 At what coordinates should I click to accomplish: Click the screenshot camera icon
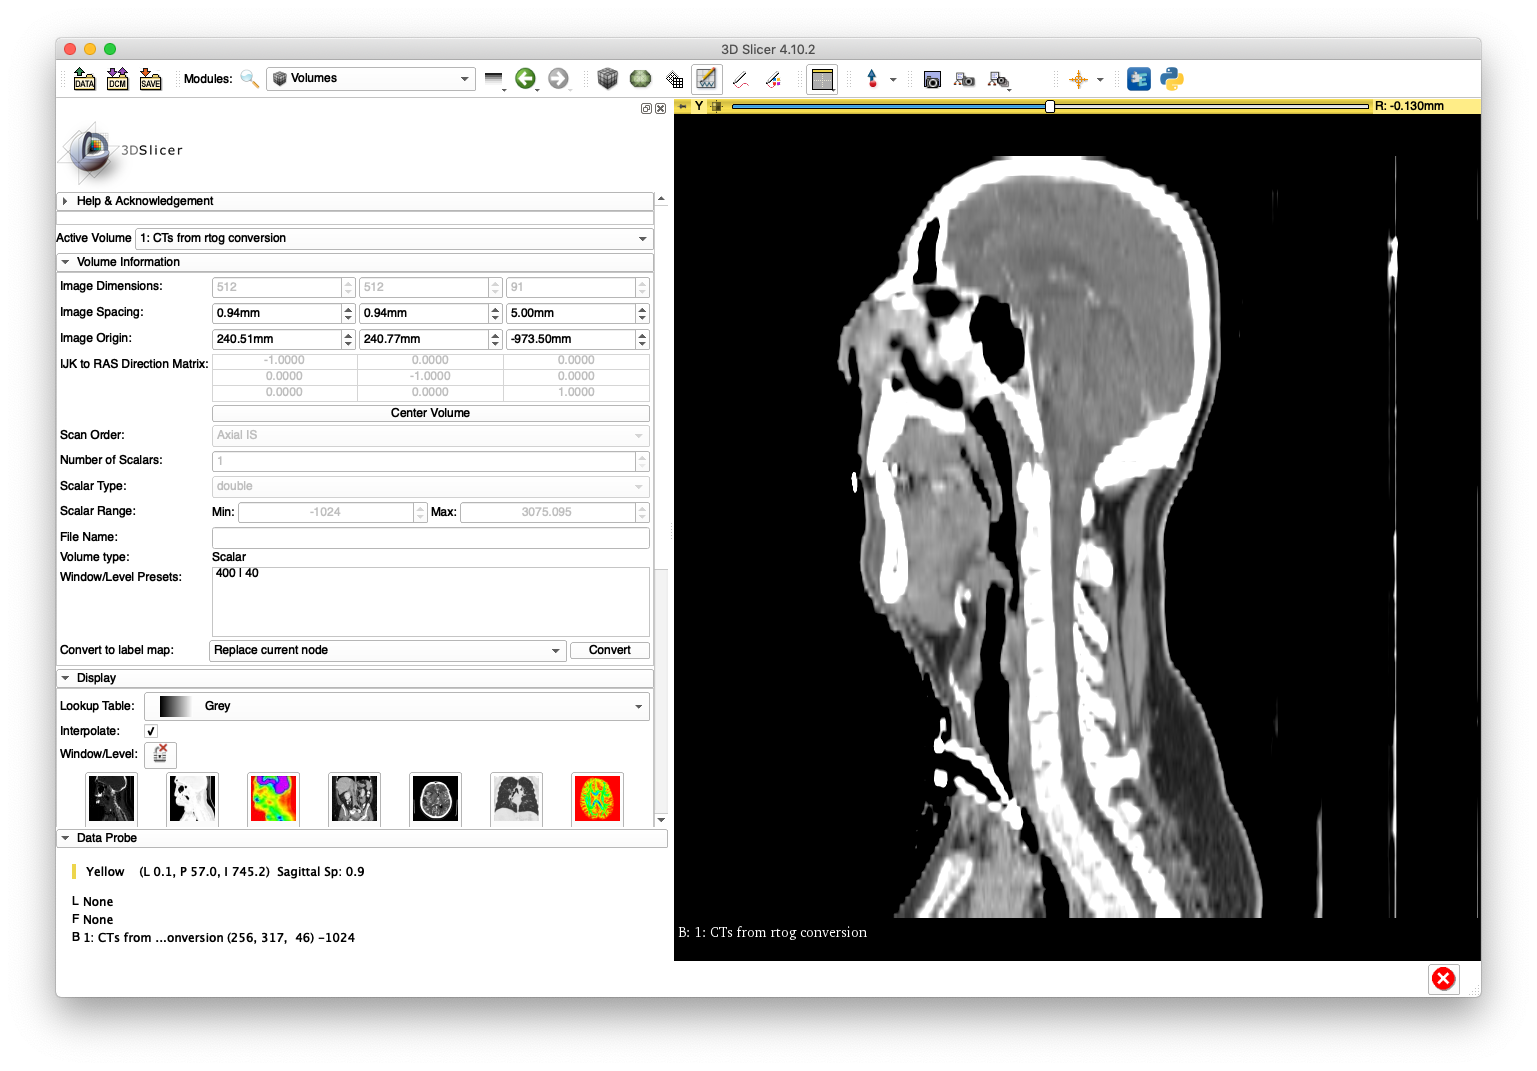click(931, 79)
